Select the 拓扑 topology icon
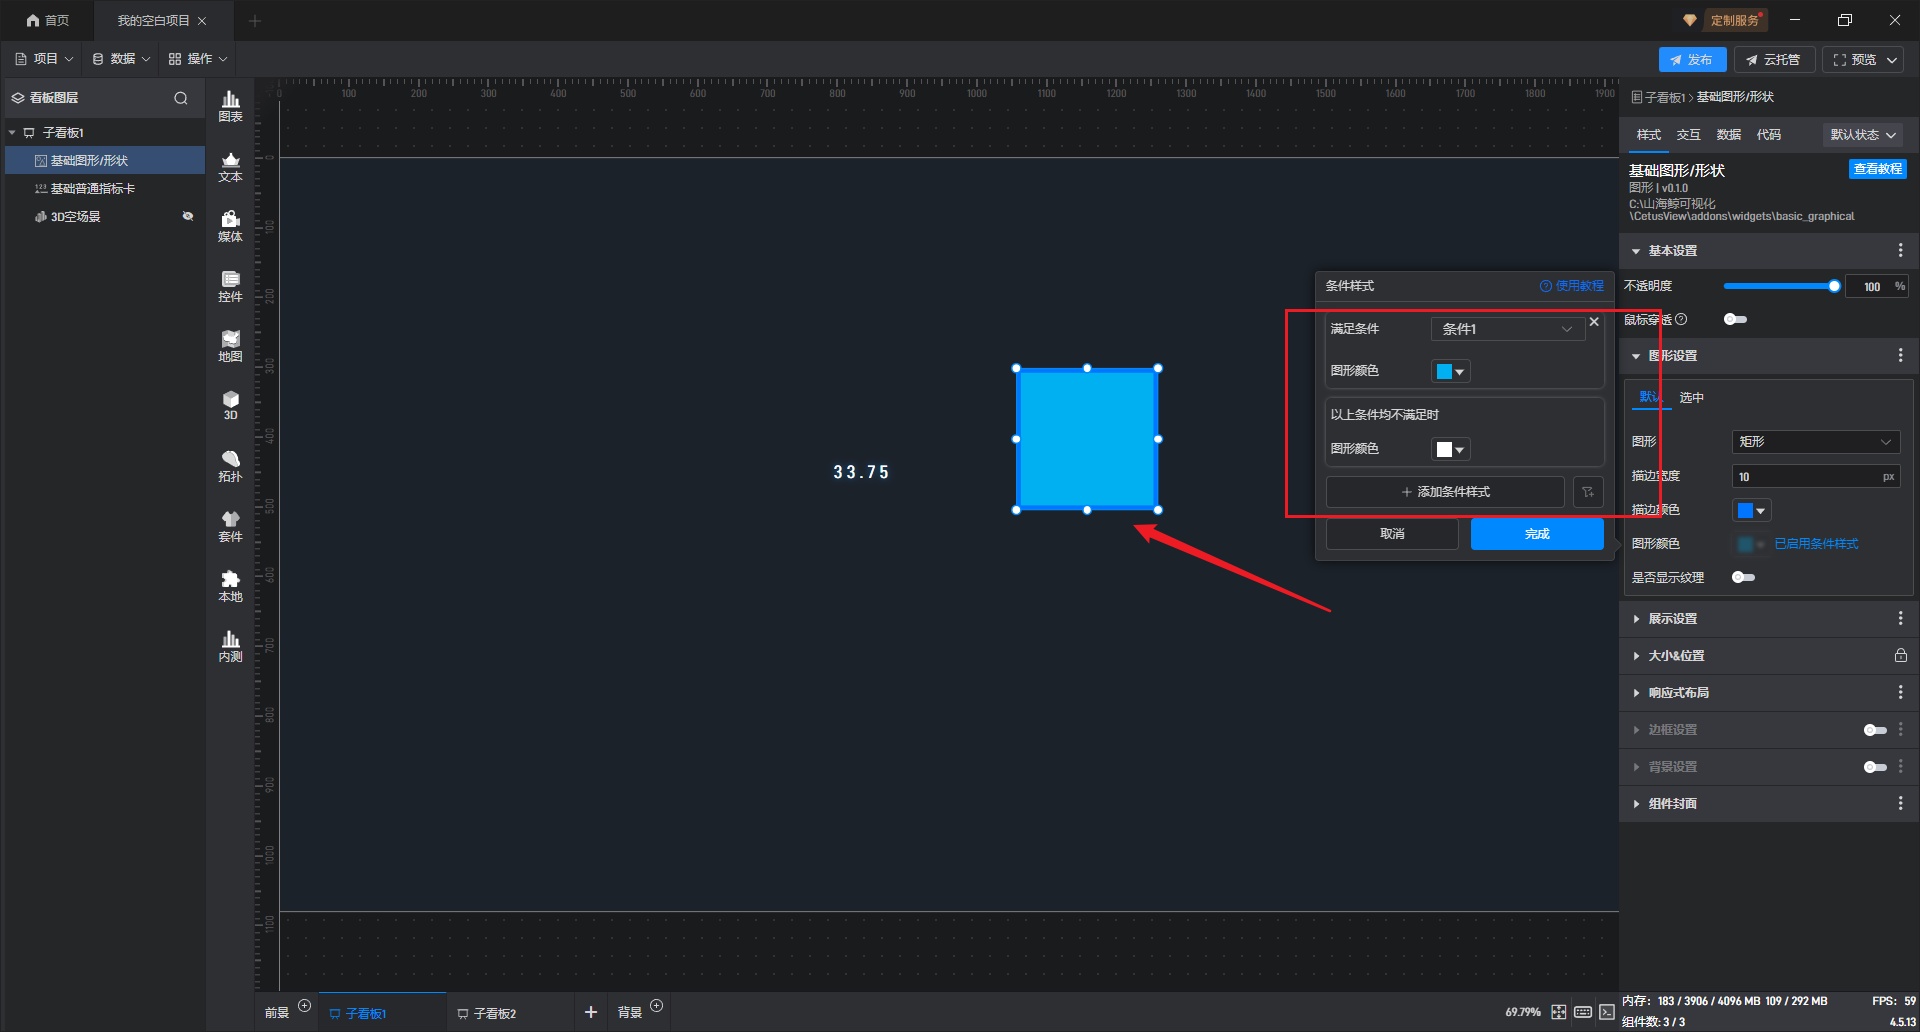1920x1032 pixels. click(230, 466)
